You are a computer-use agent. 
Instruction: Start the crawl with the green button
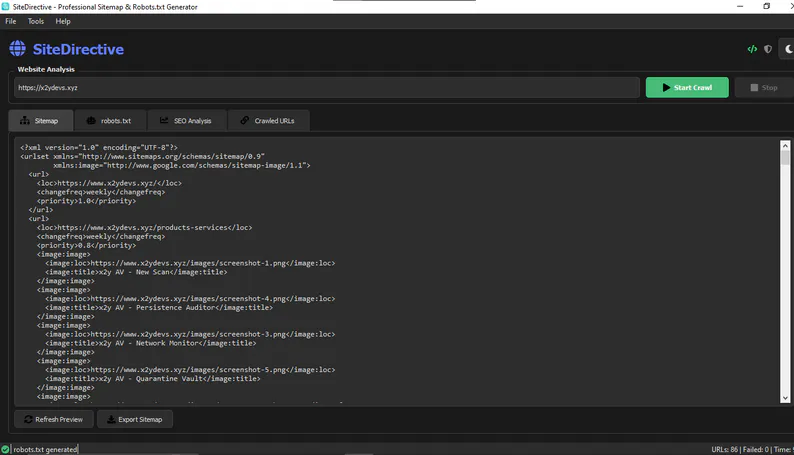pos(687,88)
